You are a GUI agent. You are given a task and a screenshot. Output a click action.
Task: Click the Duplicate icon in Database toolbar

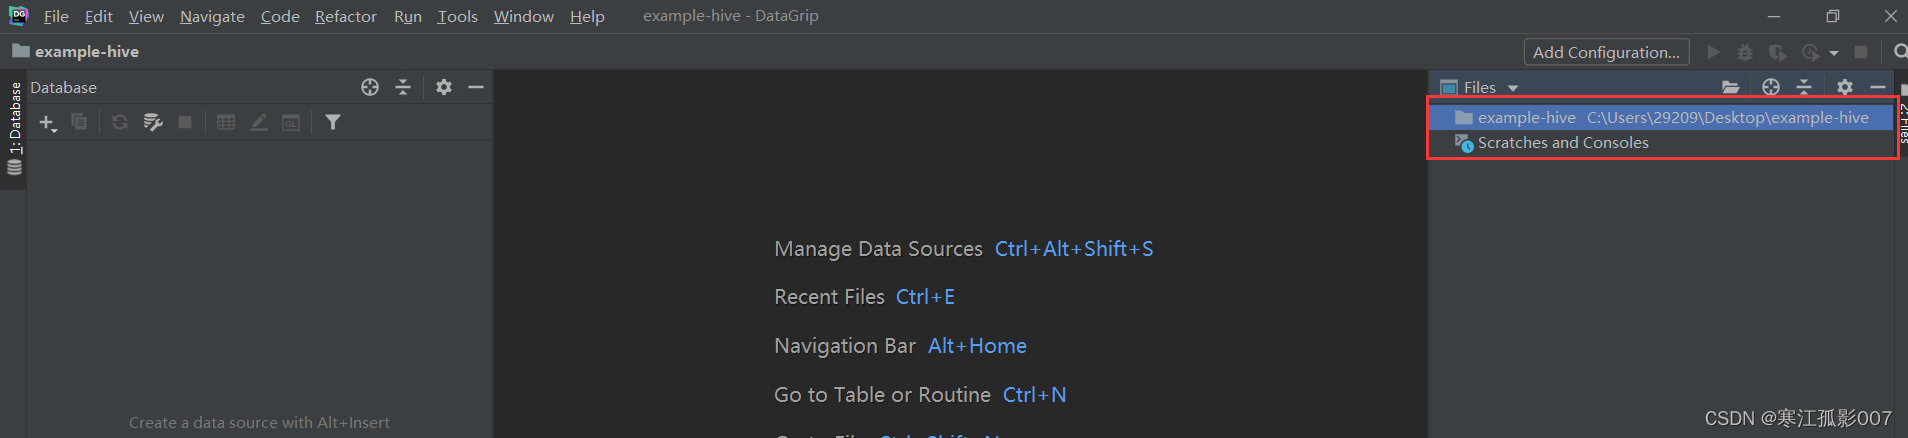(x=79, y=122)
